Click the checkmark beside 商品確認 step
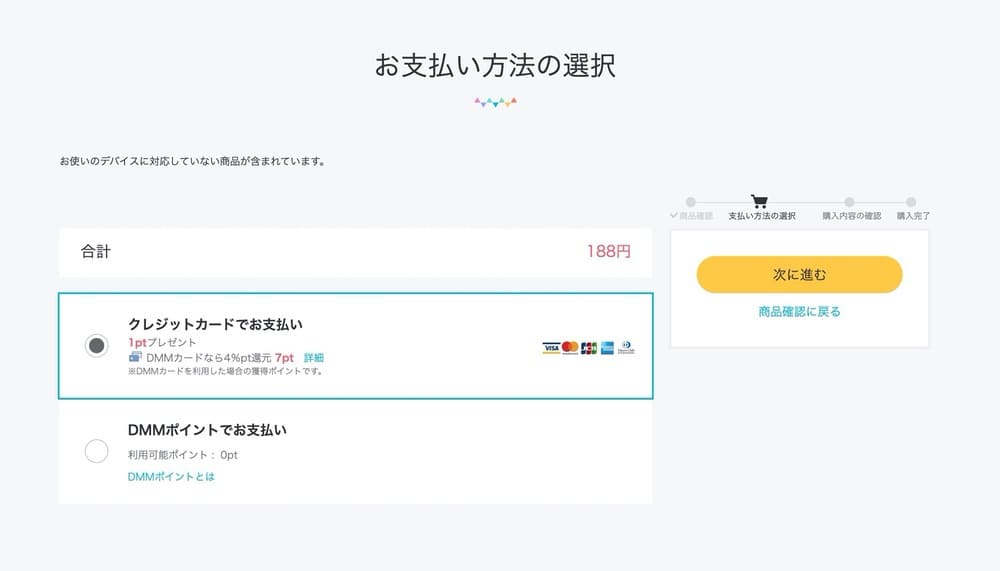 pos(674,216)
